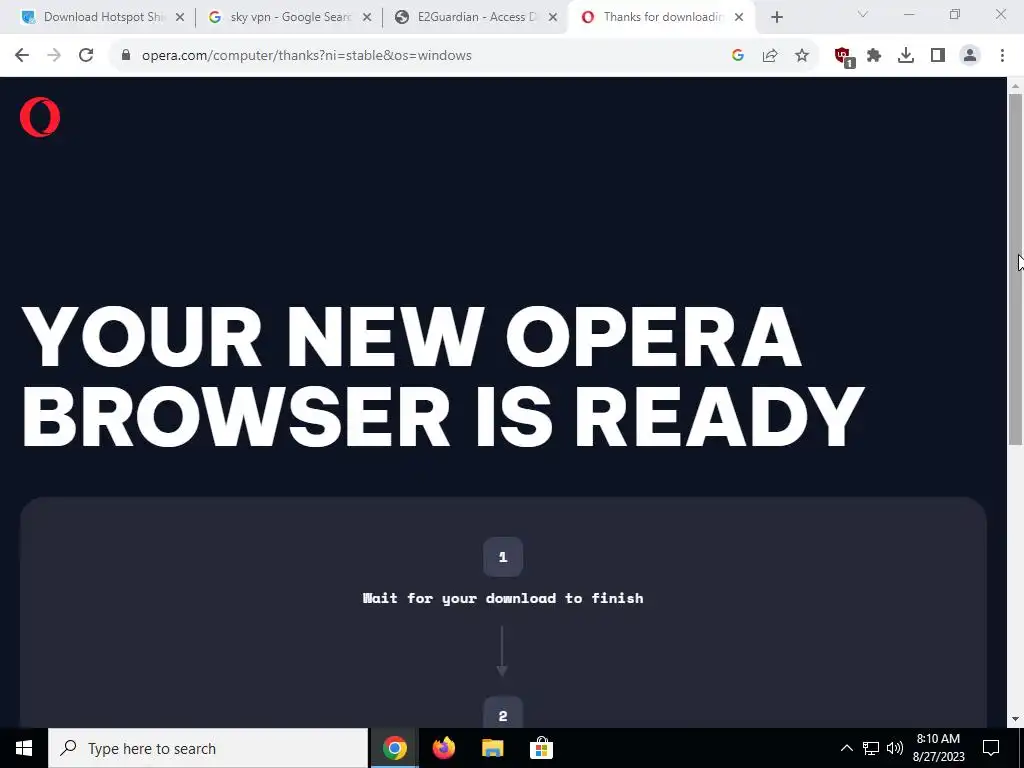Viewport: 1024px width, 768px height.
Task: Open the network status tray icon
Action: pos(871,748)
